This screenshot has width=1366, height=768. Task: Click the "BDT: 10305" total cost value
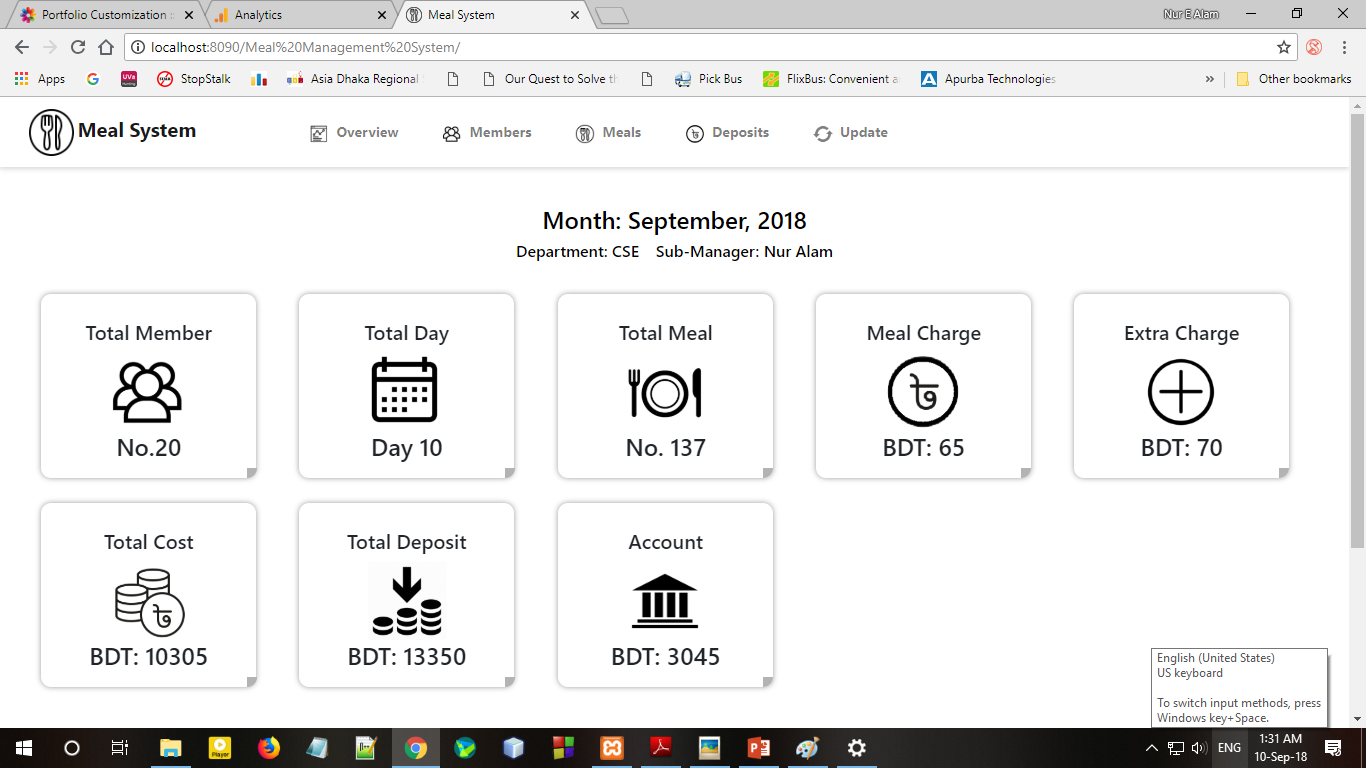[x=148, y=657]
